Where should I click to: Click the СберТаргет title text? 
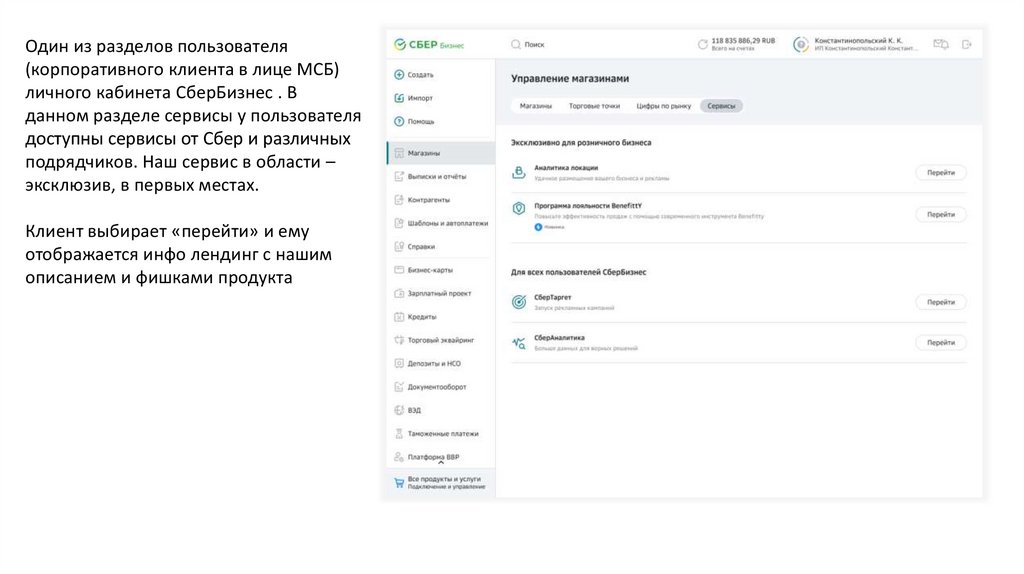pos(552,297)
